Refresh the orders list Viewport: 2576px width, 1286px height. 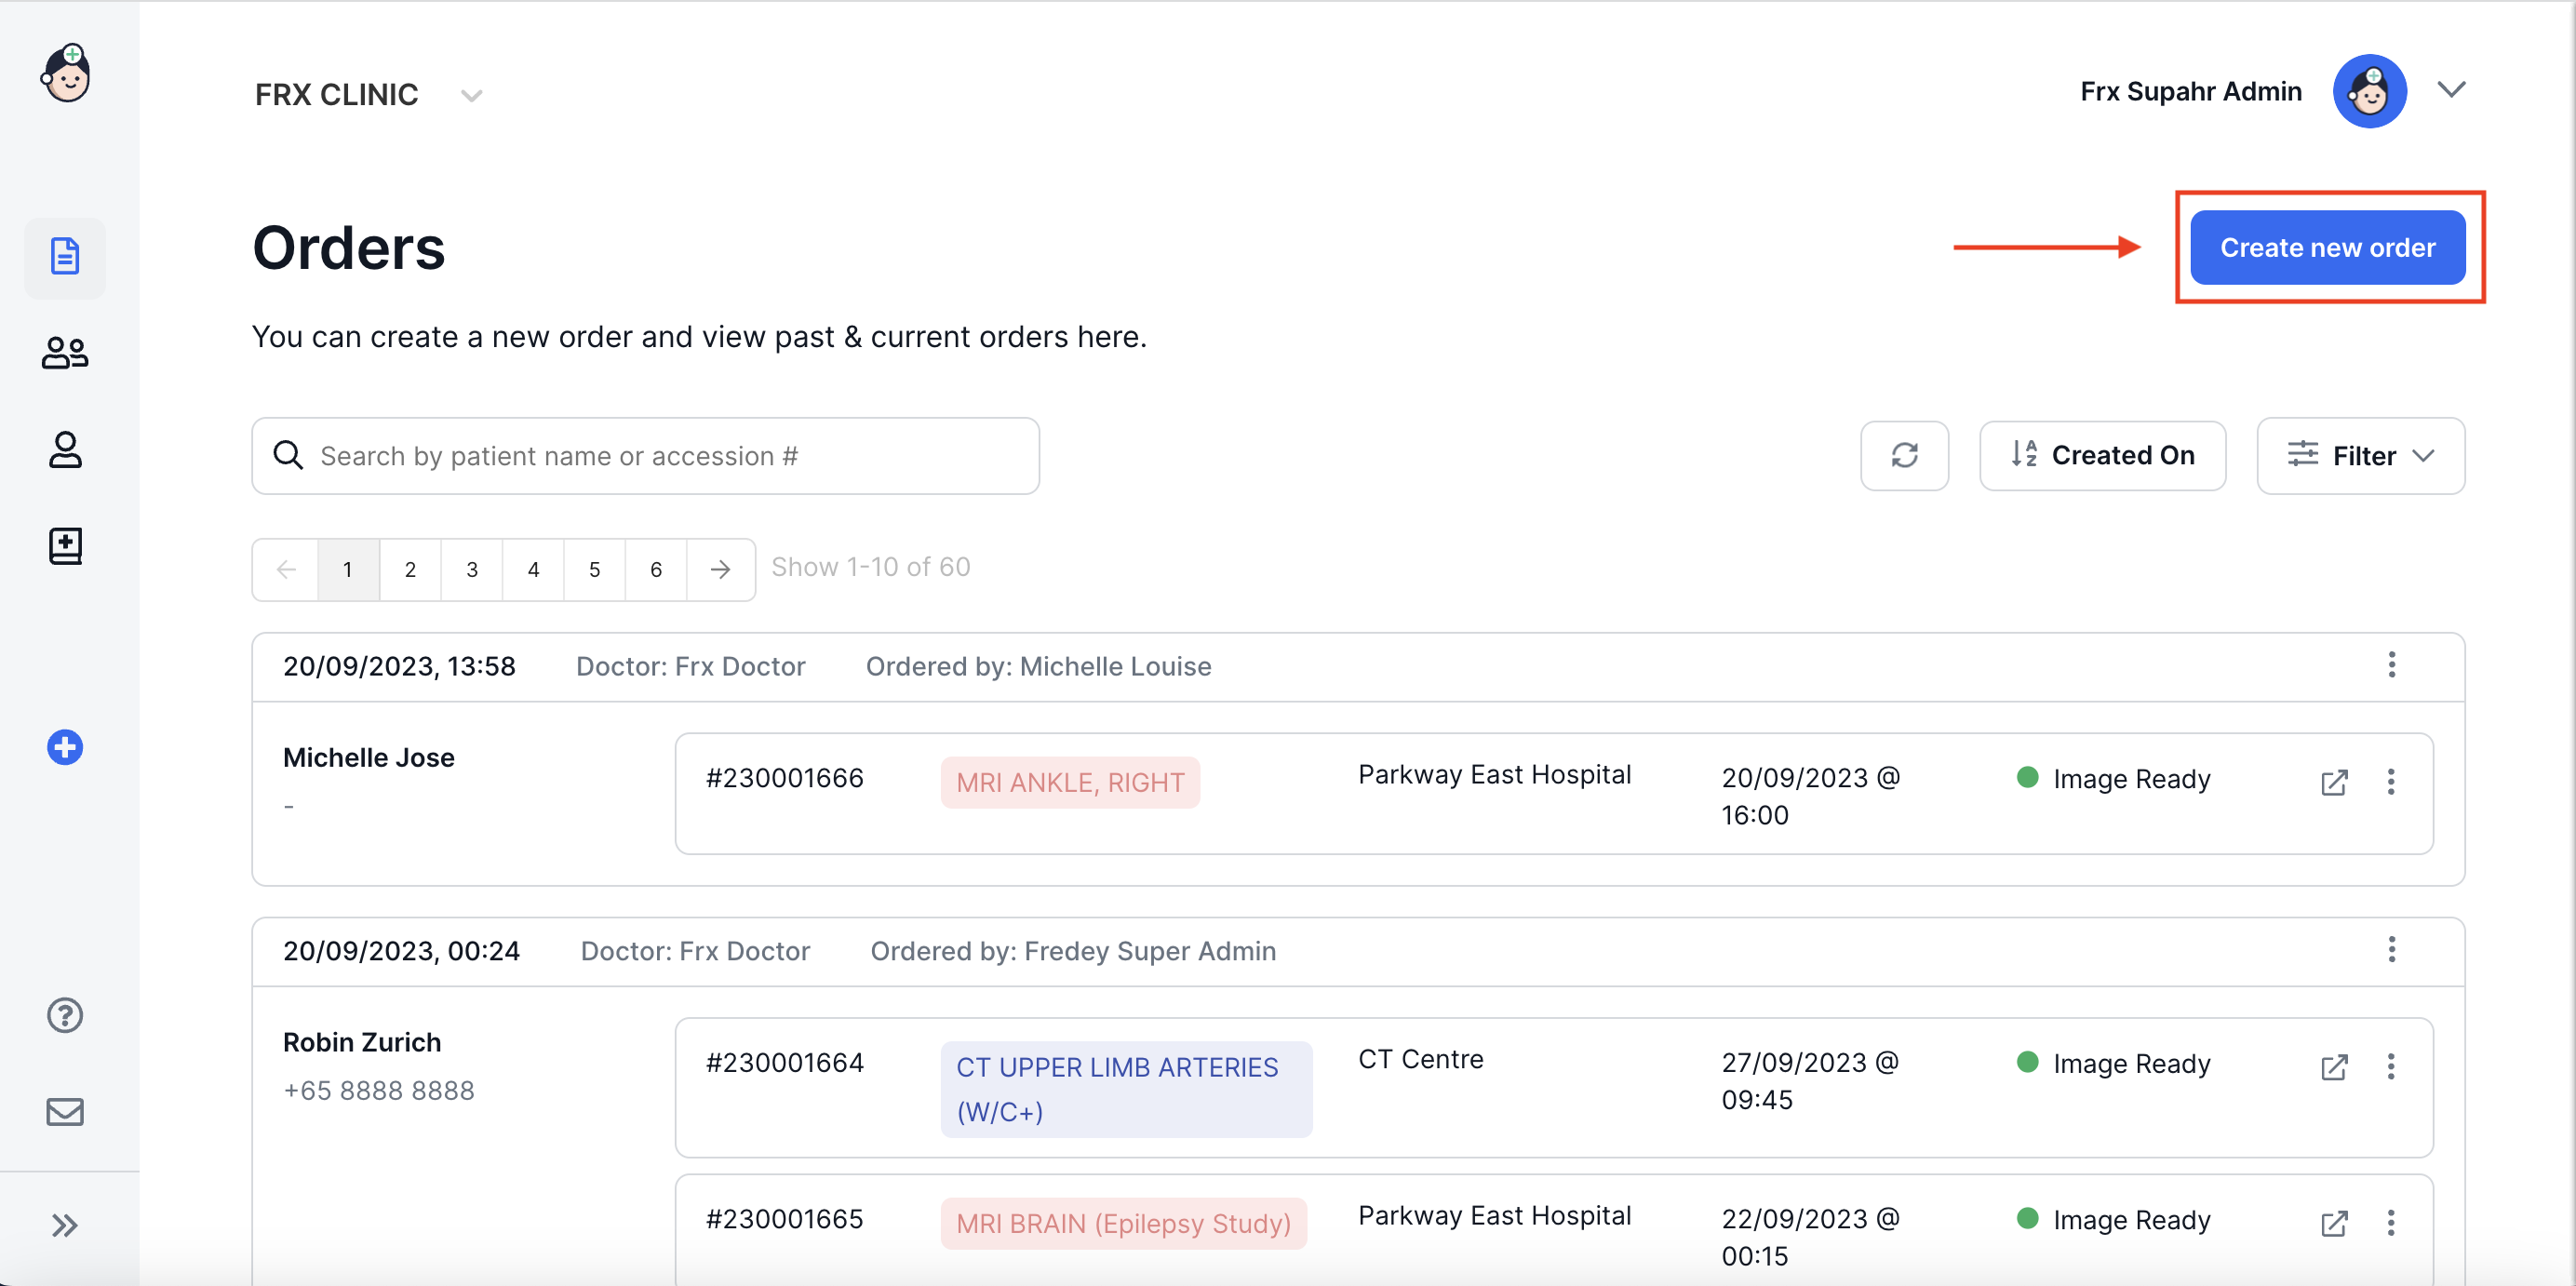1904,456
